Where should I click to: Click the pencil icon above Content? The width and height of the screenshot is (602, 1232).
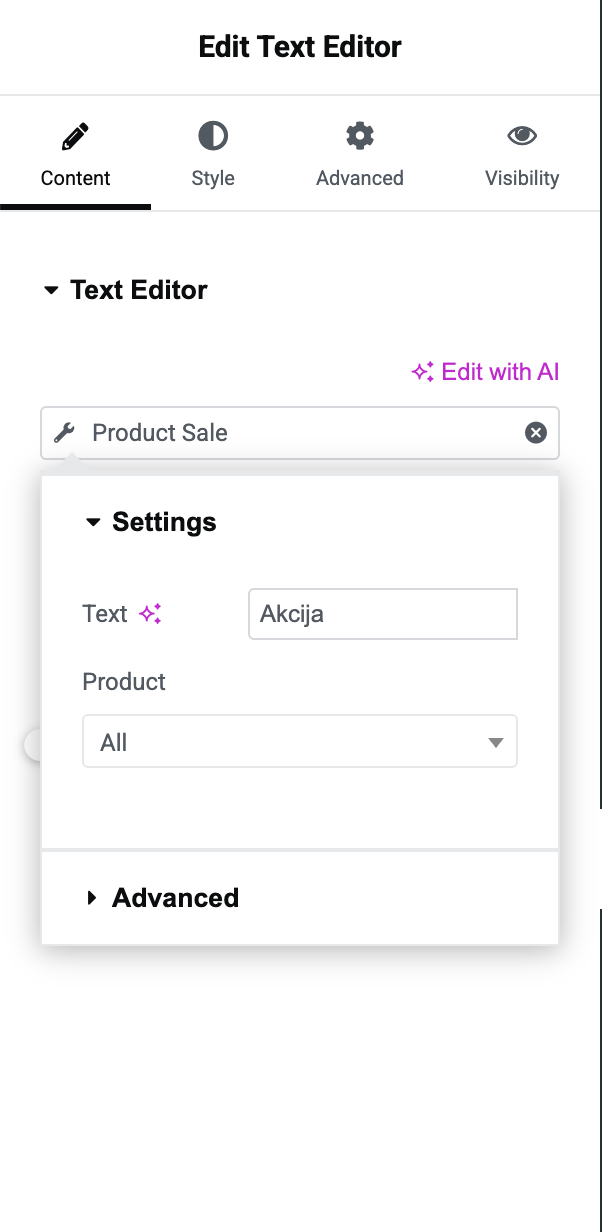pyautogui.click(x=75, y=136)
